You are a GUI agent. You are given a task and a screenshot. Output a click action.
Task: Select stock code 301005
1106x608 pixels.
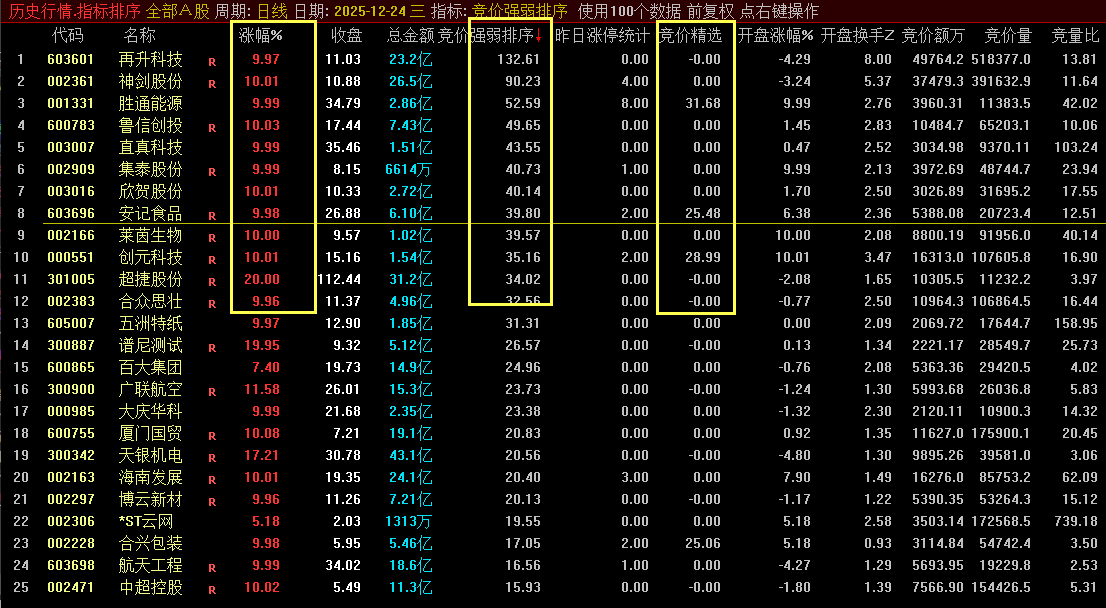click(x=71, y=279)
